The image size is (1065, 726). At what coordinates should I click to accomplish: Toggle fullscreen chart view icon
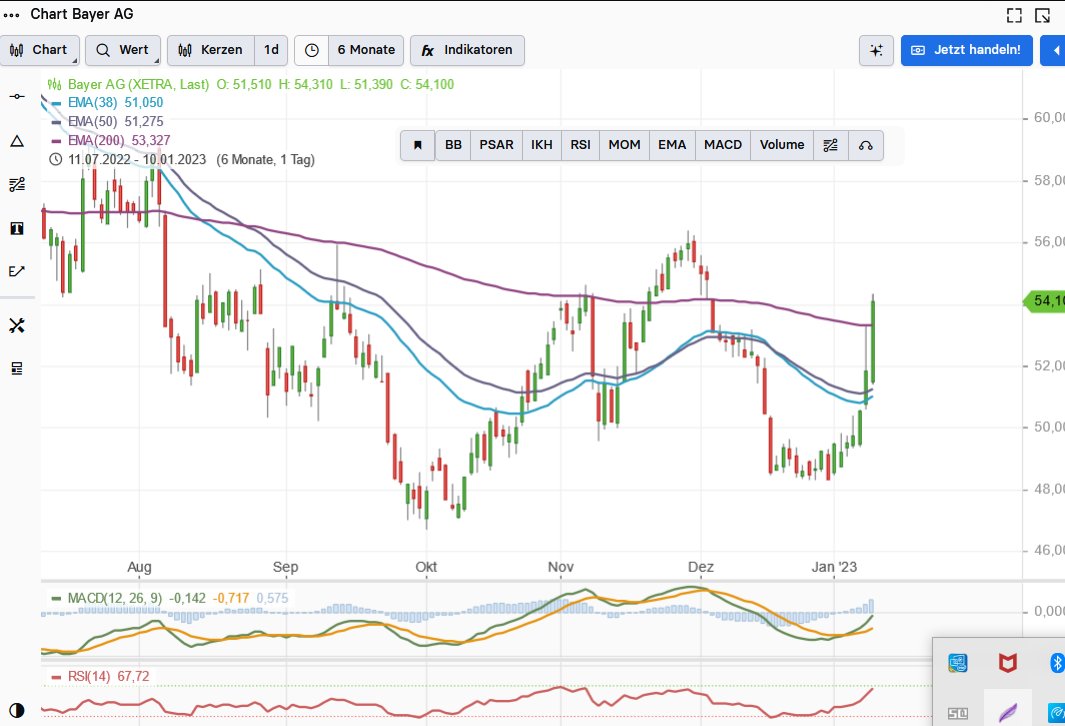tap(1014, 16)
